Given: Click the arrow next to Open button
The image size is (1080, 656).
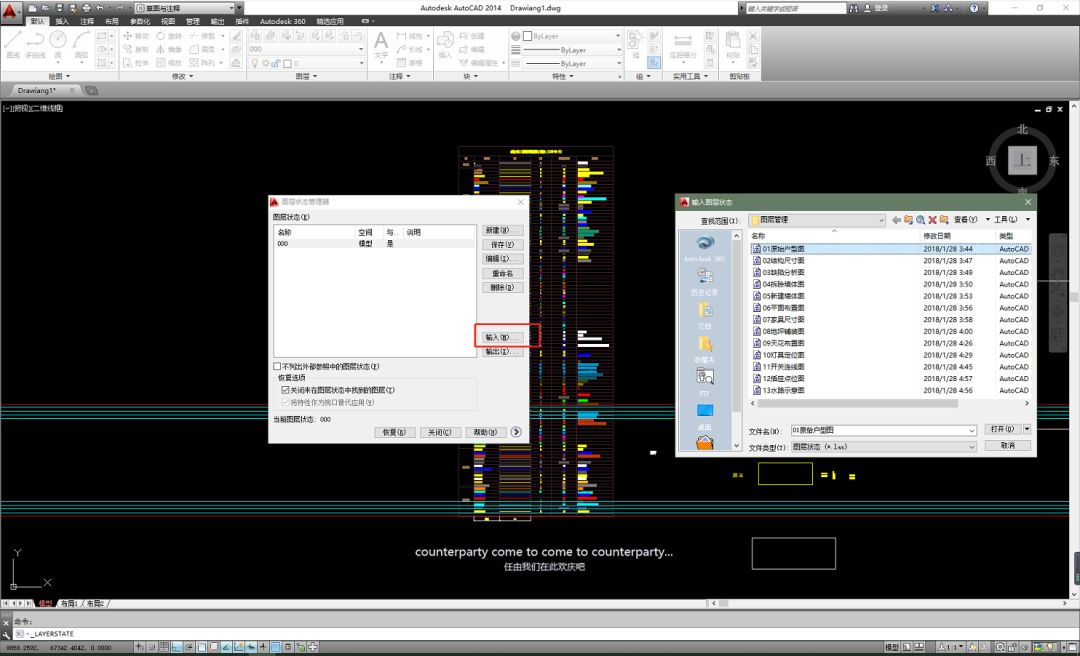Looking at the screenshot, I should 1027,429.
